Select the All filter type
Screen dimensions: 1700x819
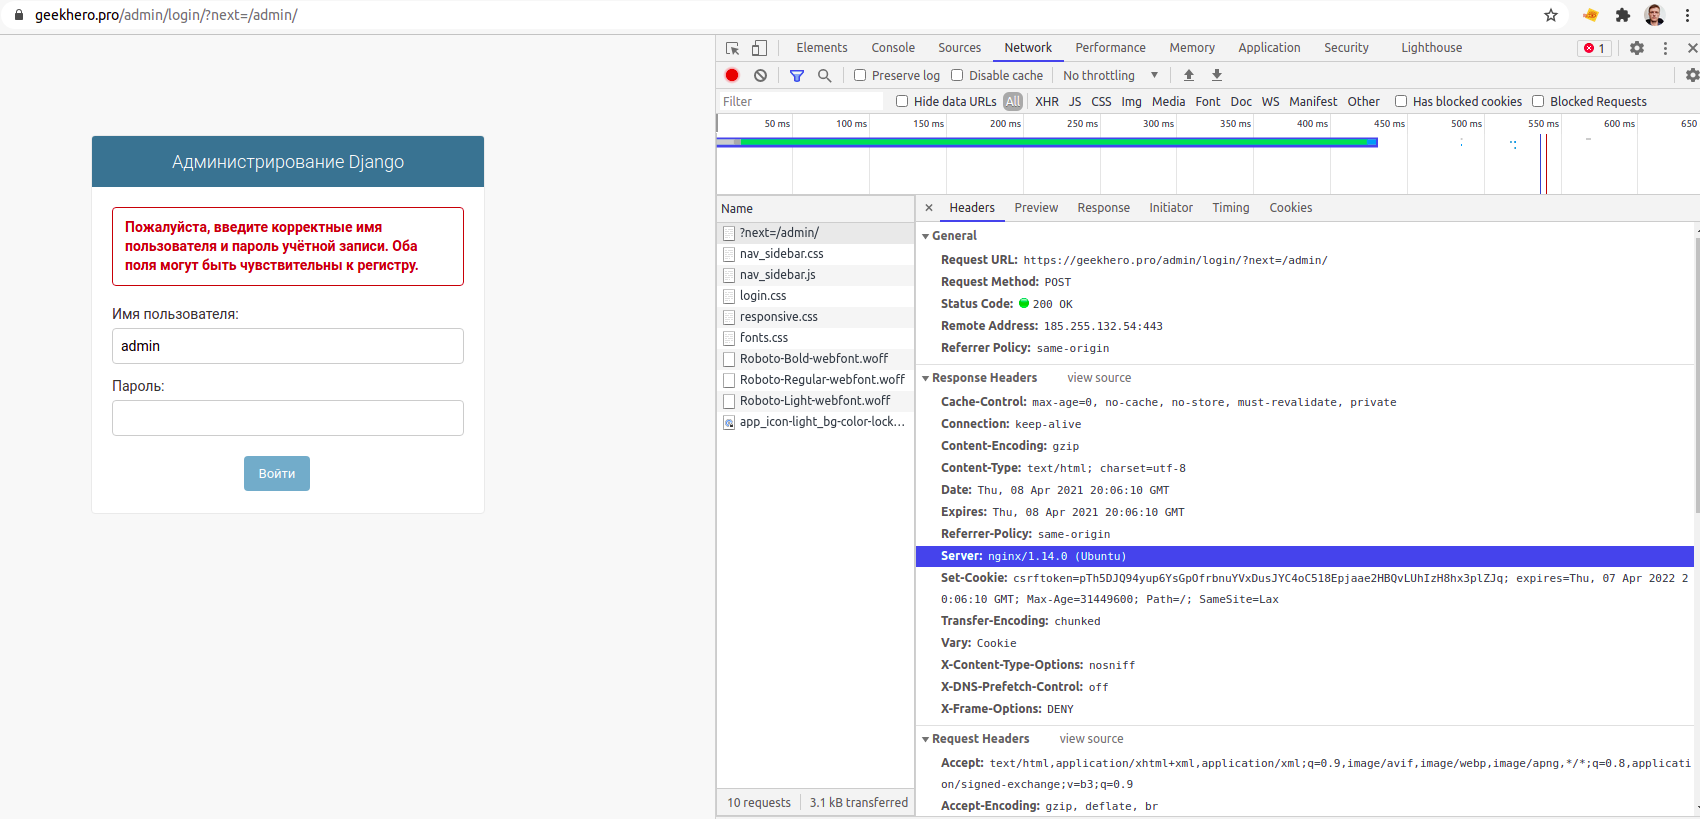[x=1013, y=101]
